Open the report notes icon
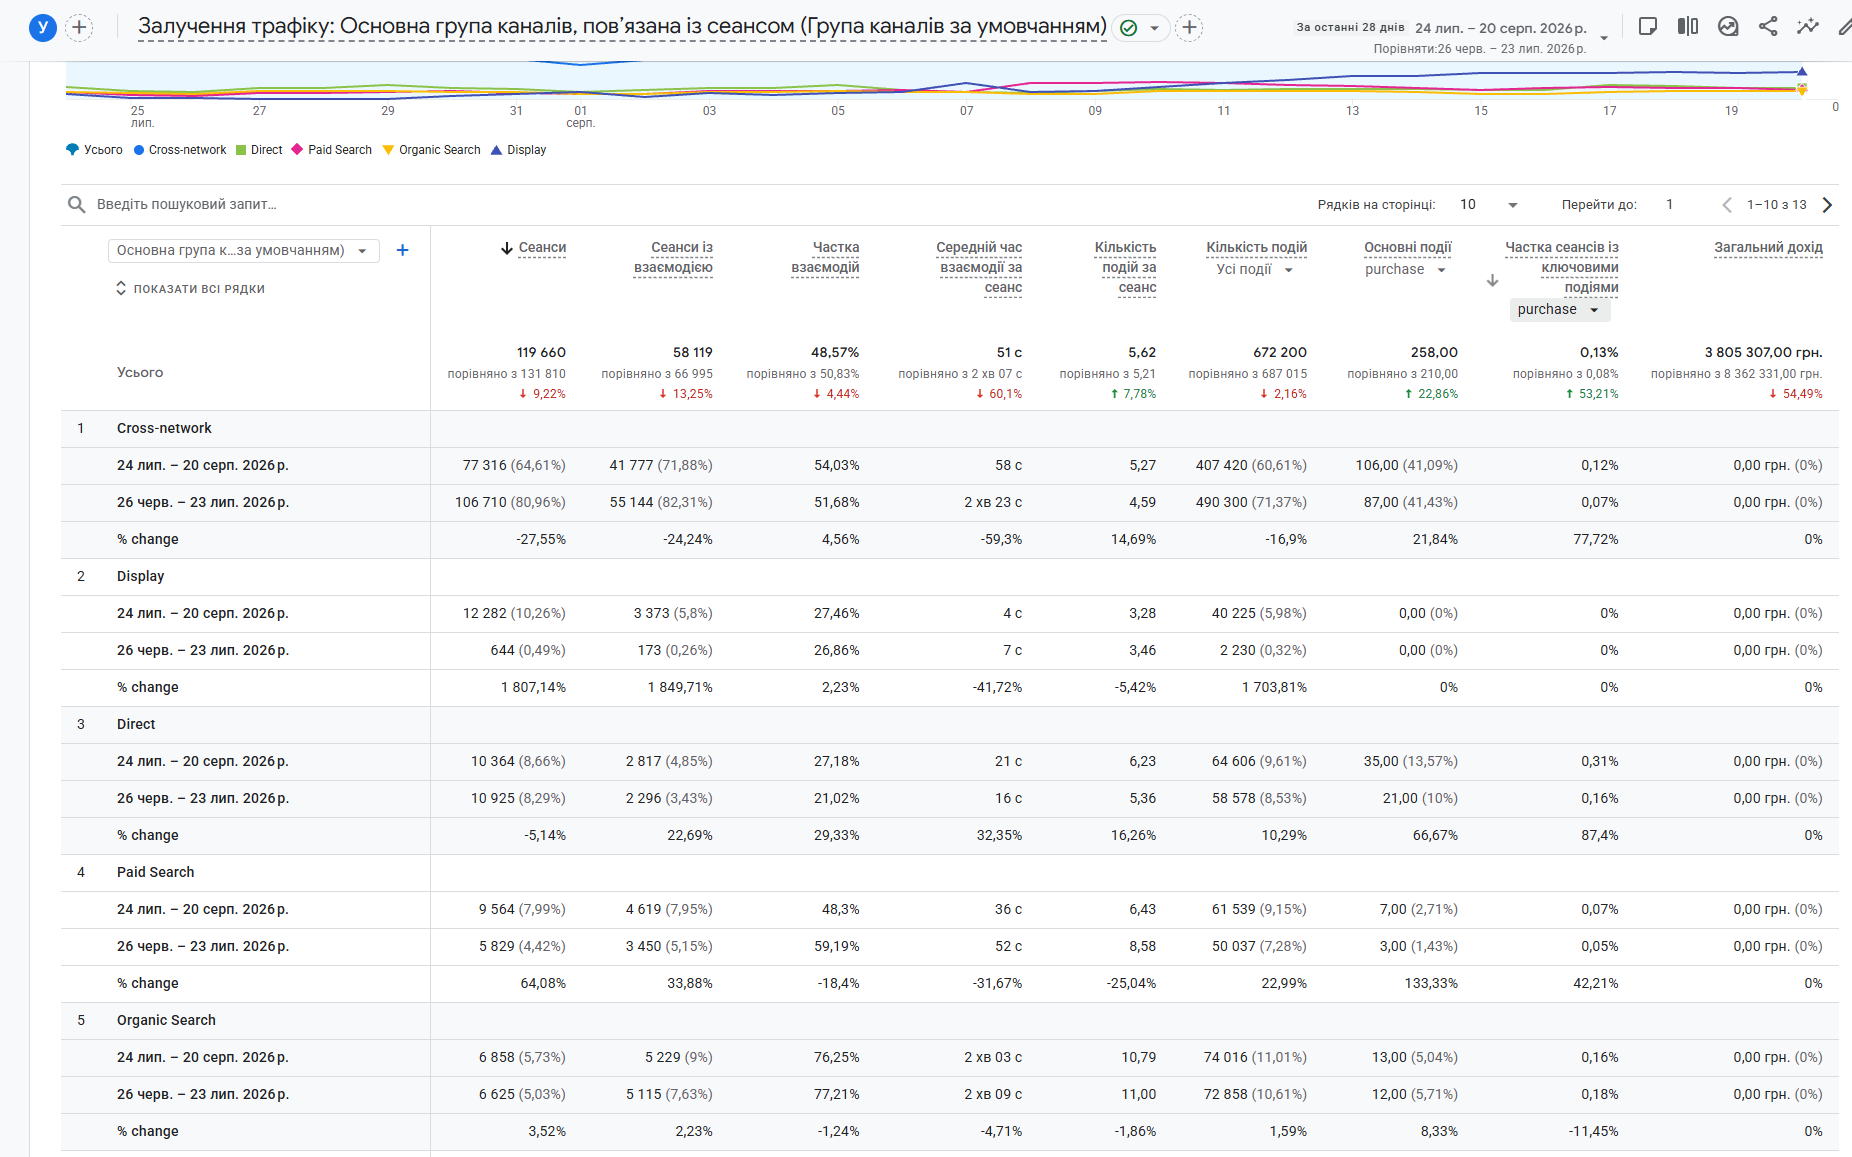Screen dimensions: 1852x1157 [x=1648, y=27]
